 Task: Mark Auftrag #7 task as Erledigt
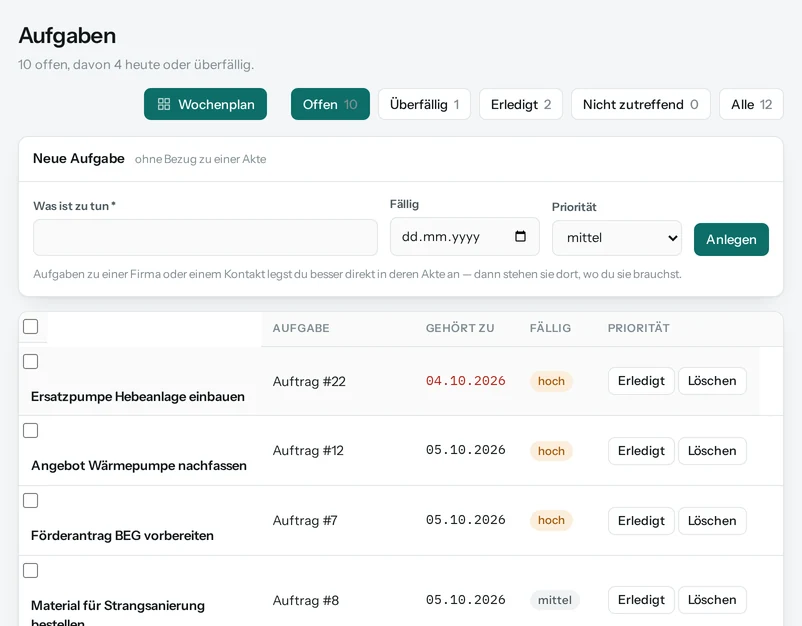(x=641, y=521)
